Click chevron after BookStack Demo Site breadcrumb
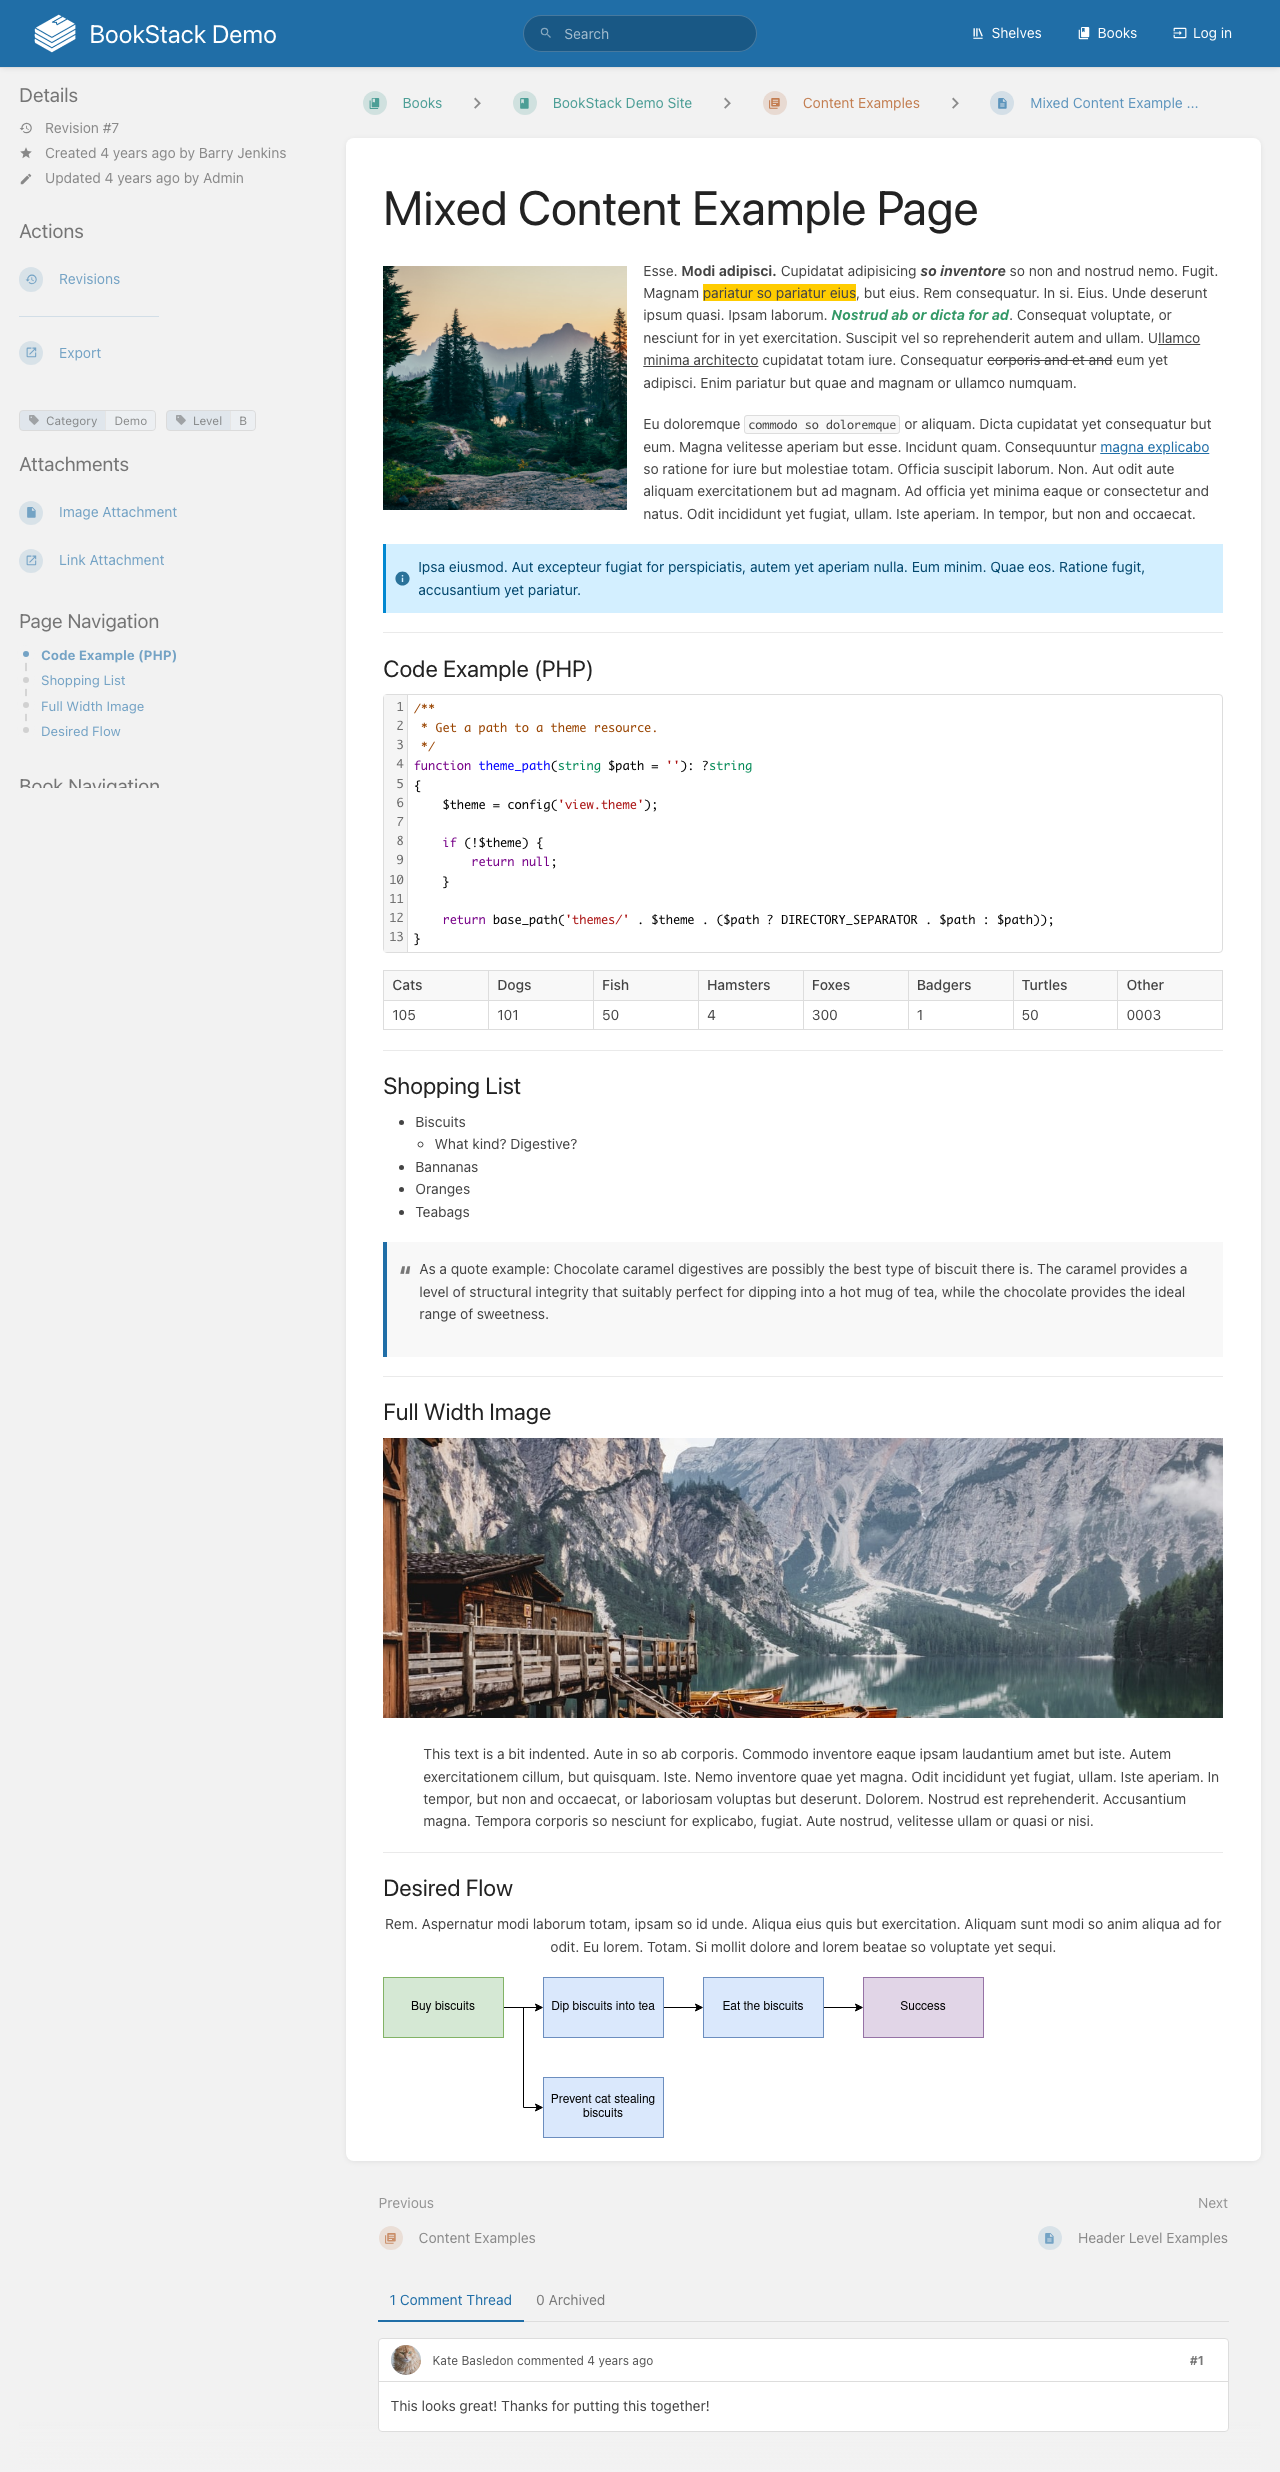The width and height of the screenshot is (1280, 2472). (727, 103)
